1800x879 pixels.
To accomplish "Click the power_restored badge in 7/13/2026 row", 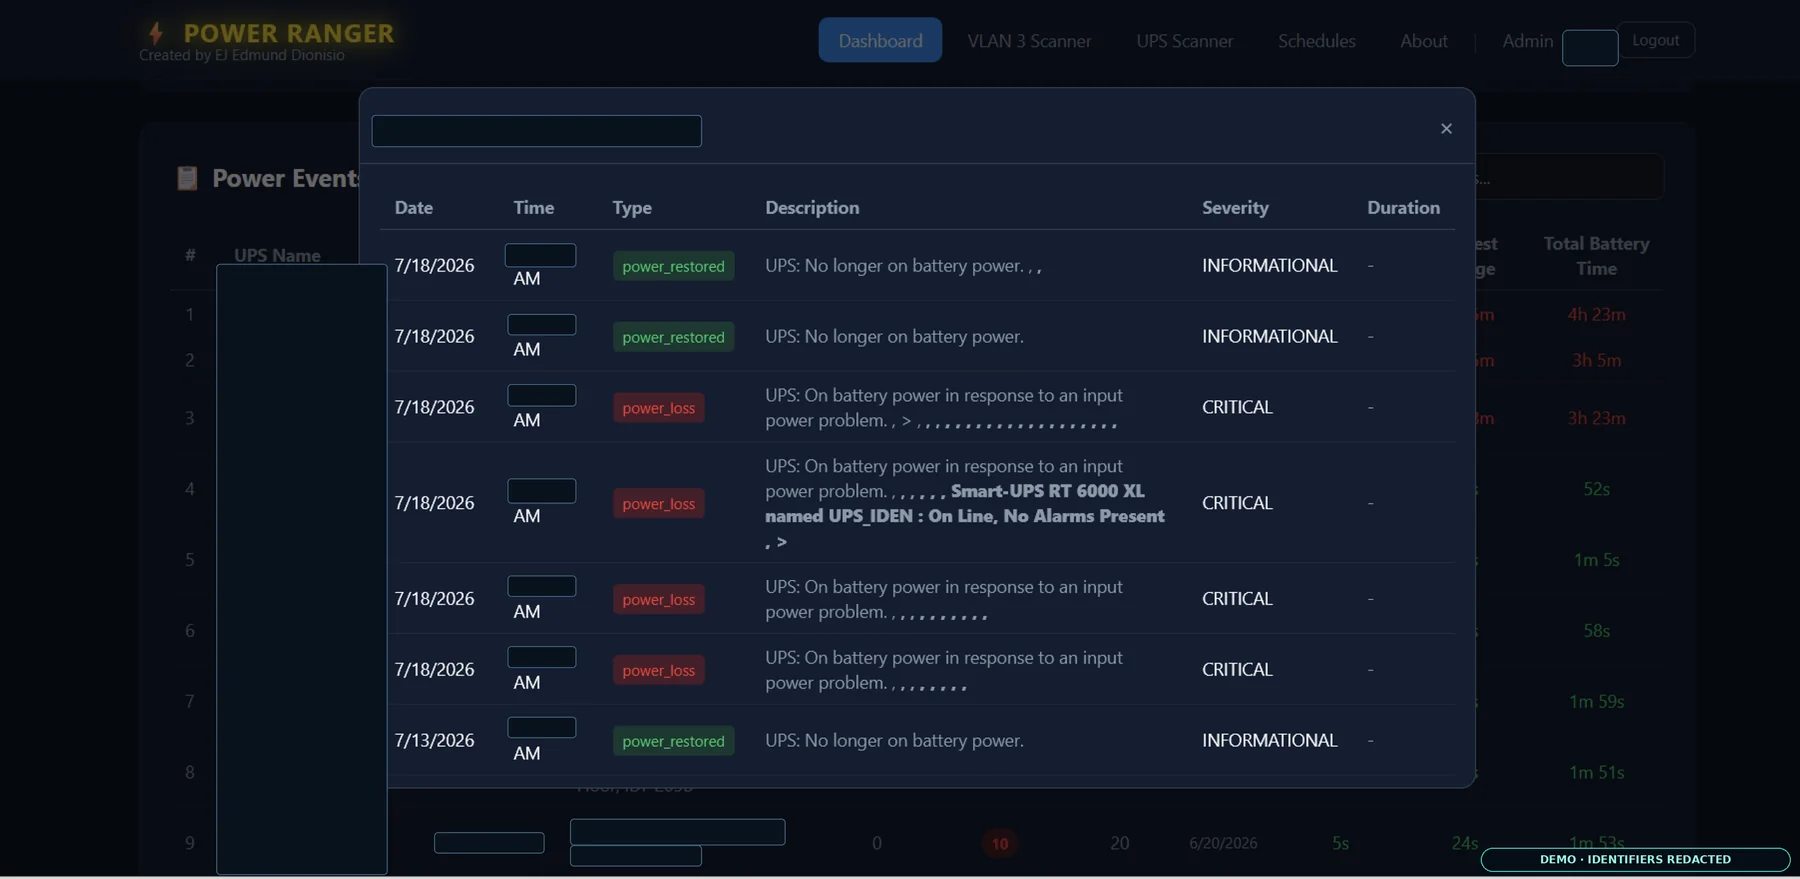I will coord(673,741).
